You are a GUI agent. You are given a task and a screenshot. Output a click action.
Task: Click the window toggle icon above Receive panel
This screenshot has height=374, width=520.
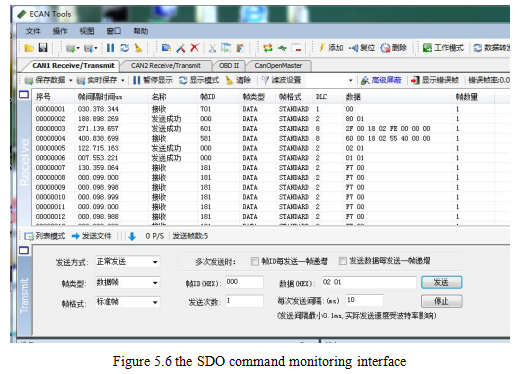coord(24,95)
